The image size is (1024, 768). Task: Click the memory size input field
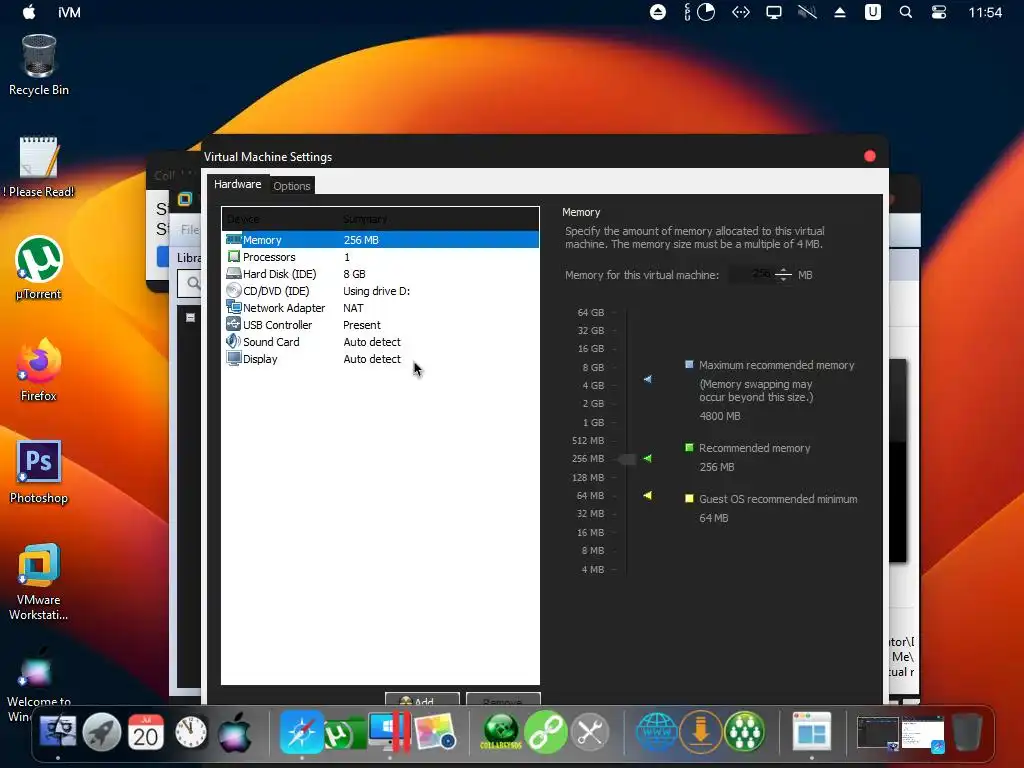pos(750,274)
